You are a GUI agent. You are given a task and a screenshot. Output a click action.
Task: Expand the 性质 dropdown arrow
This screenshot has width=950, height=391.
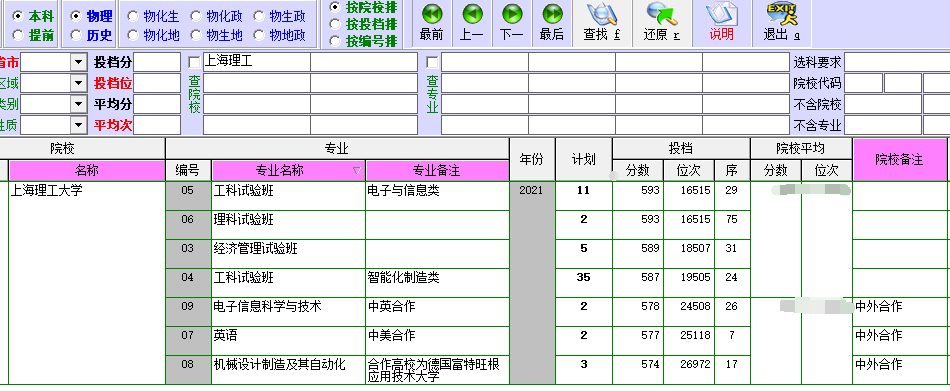click(78, 125)
